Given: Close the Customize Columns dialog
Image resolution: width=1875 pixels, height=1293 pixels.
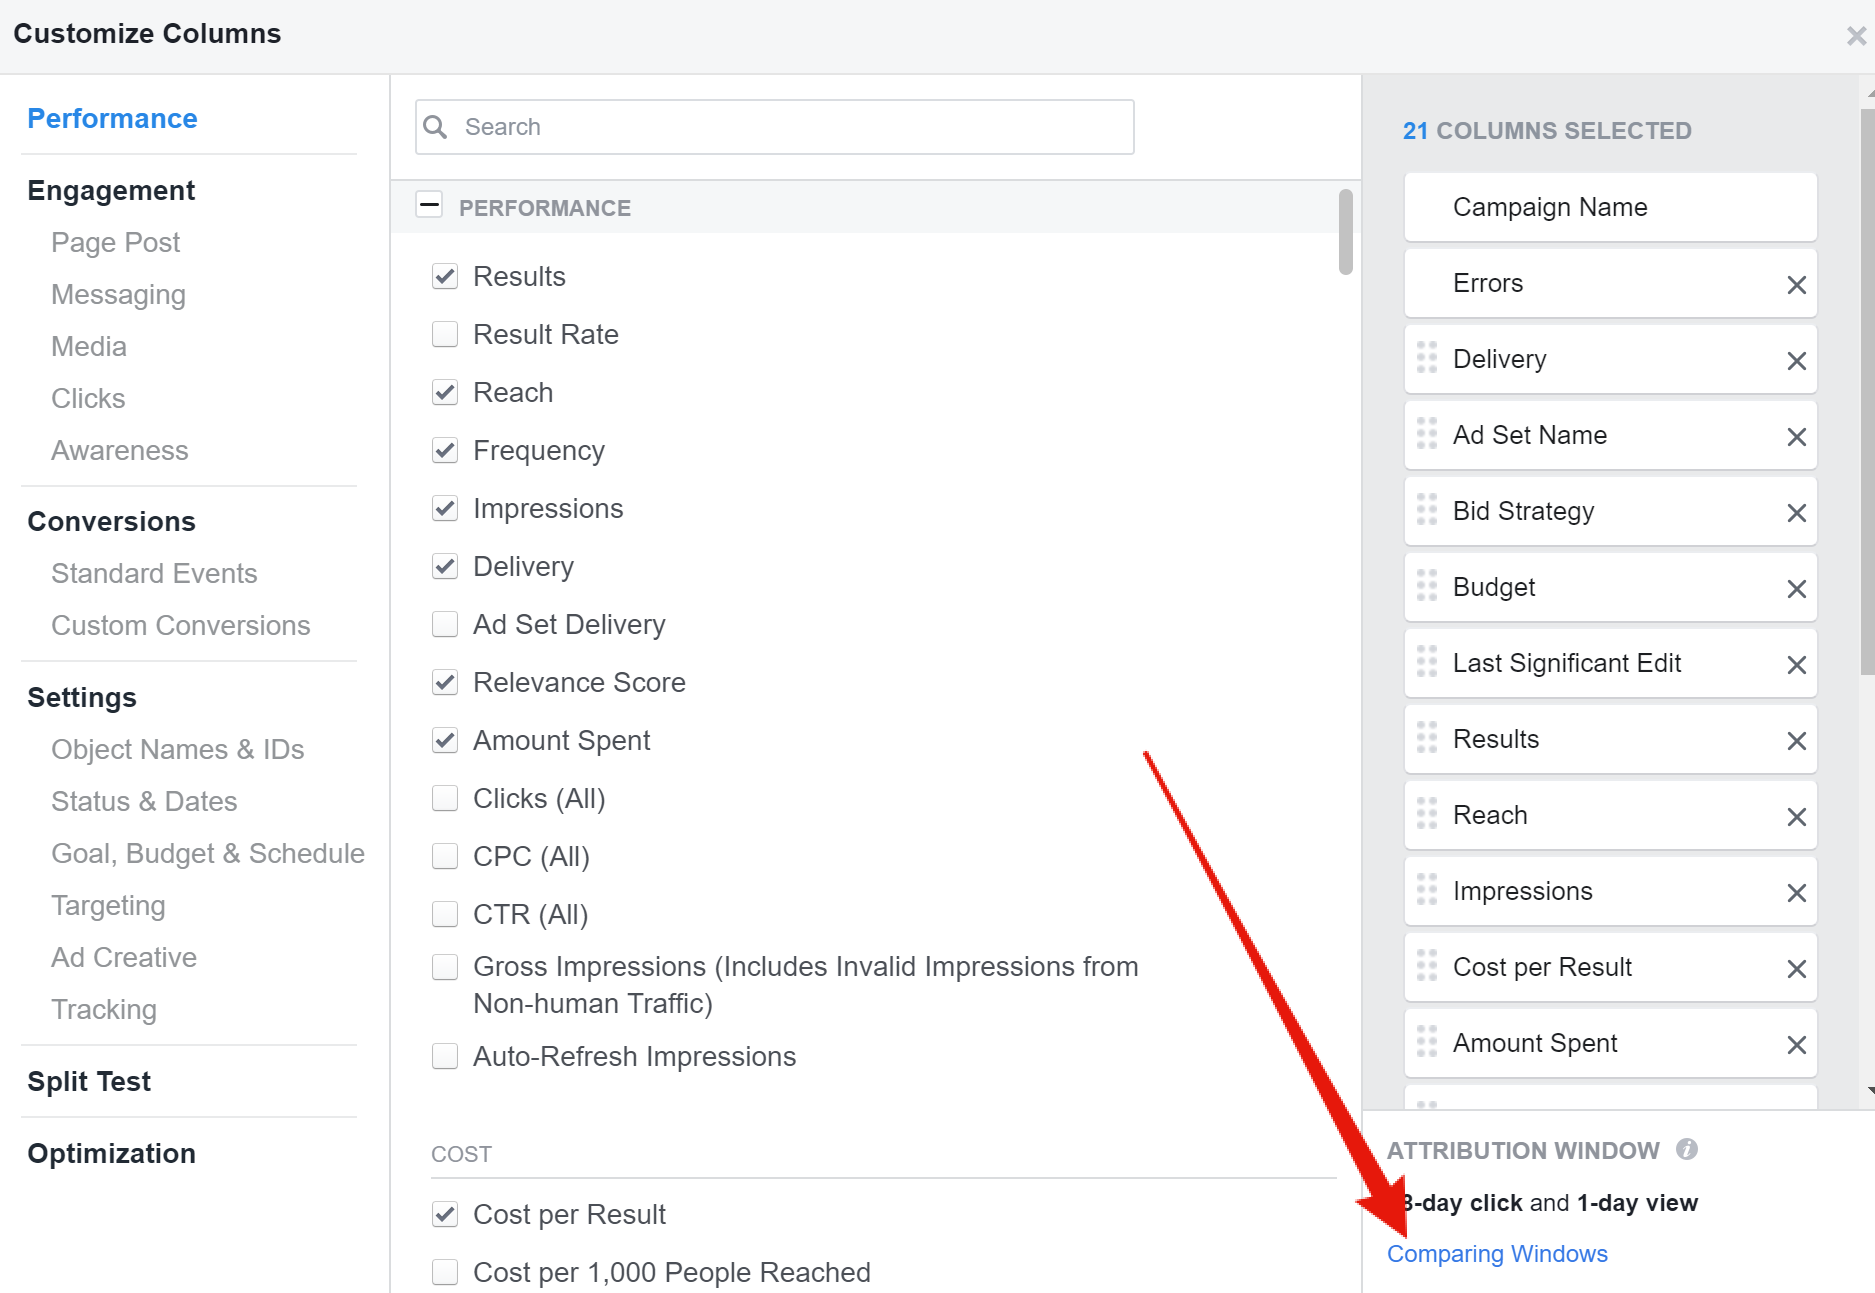Looking at the screenshot, I should click(x=1856, y=36).
